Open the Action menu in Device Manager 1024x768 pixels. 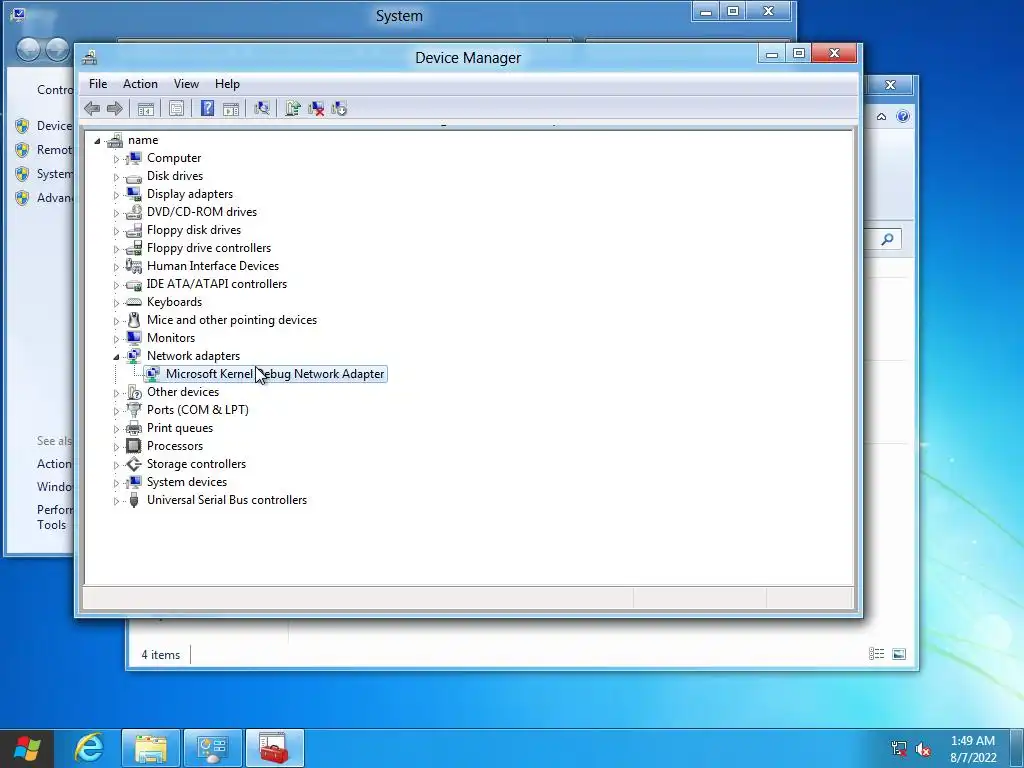pyautogui.click(x=140, y=84)
